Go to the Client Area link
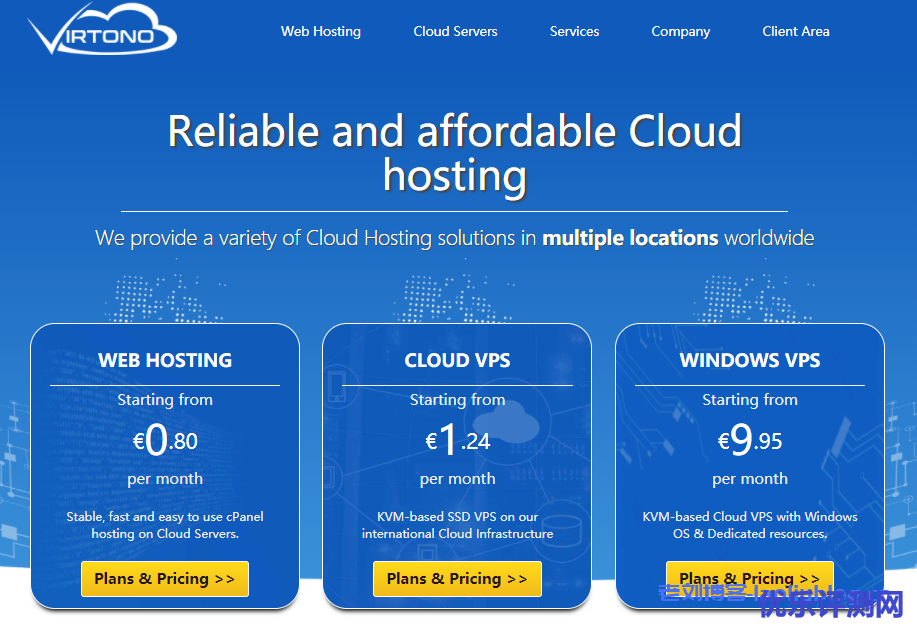Viewport: 917px width, 631px height. point(795,31)
